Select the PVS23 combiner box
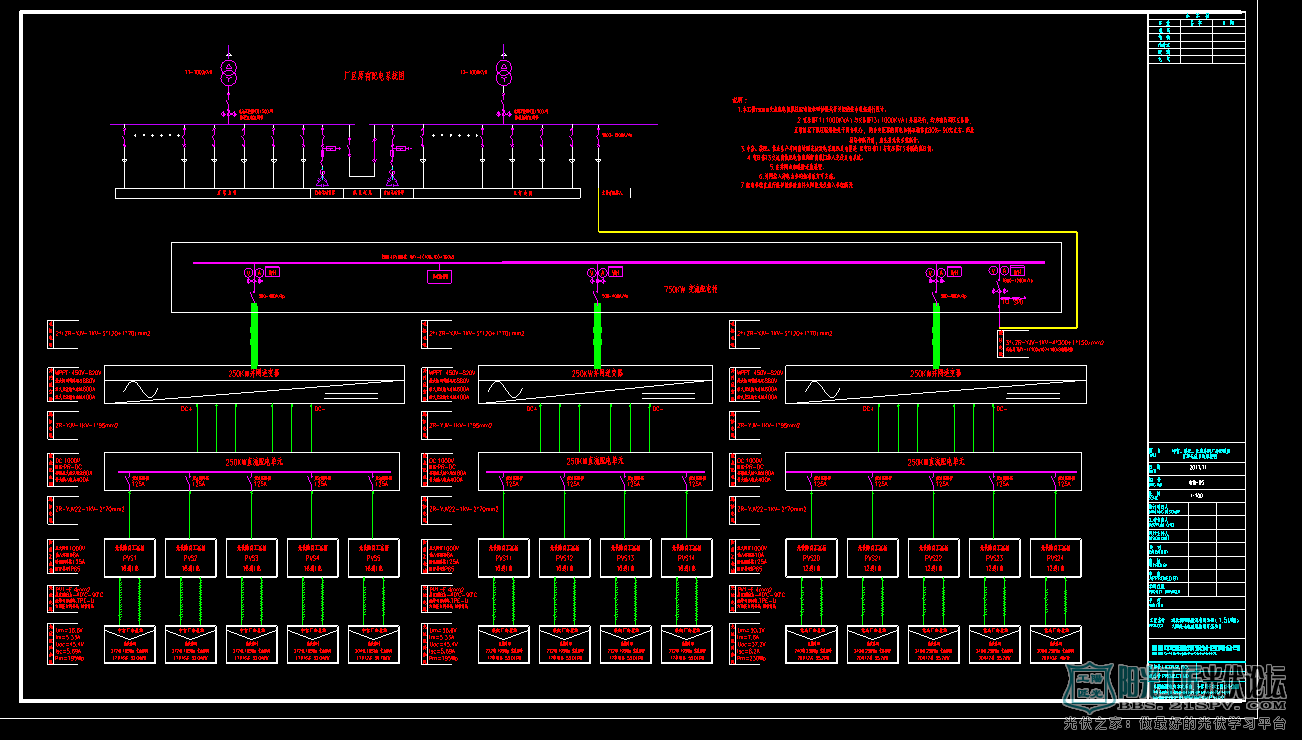This screenshot has height=740, width=1302. tap(995, 558)
